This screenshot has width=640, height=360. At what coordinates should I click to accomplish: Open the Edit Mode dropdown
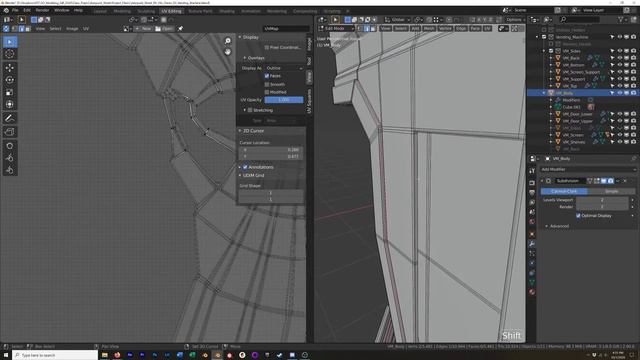(336, 29)
